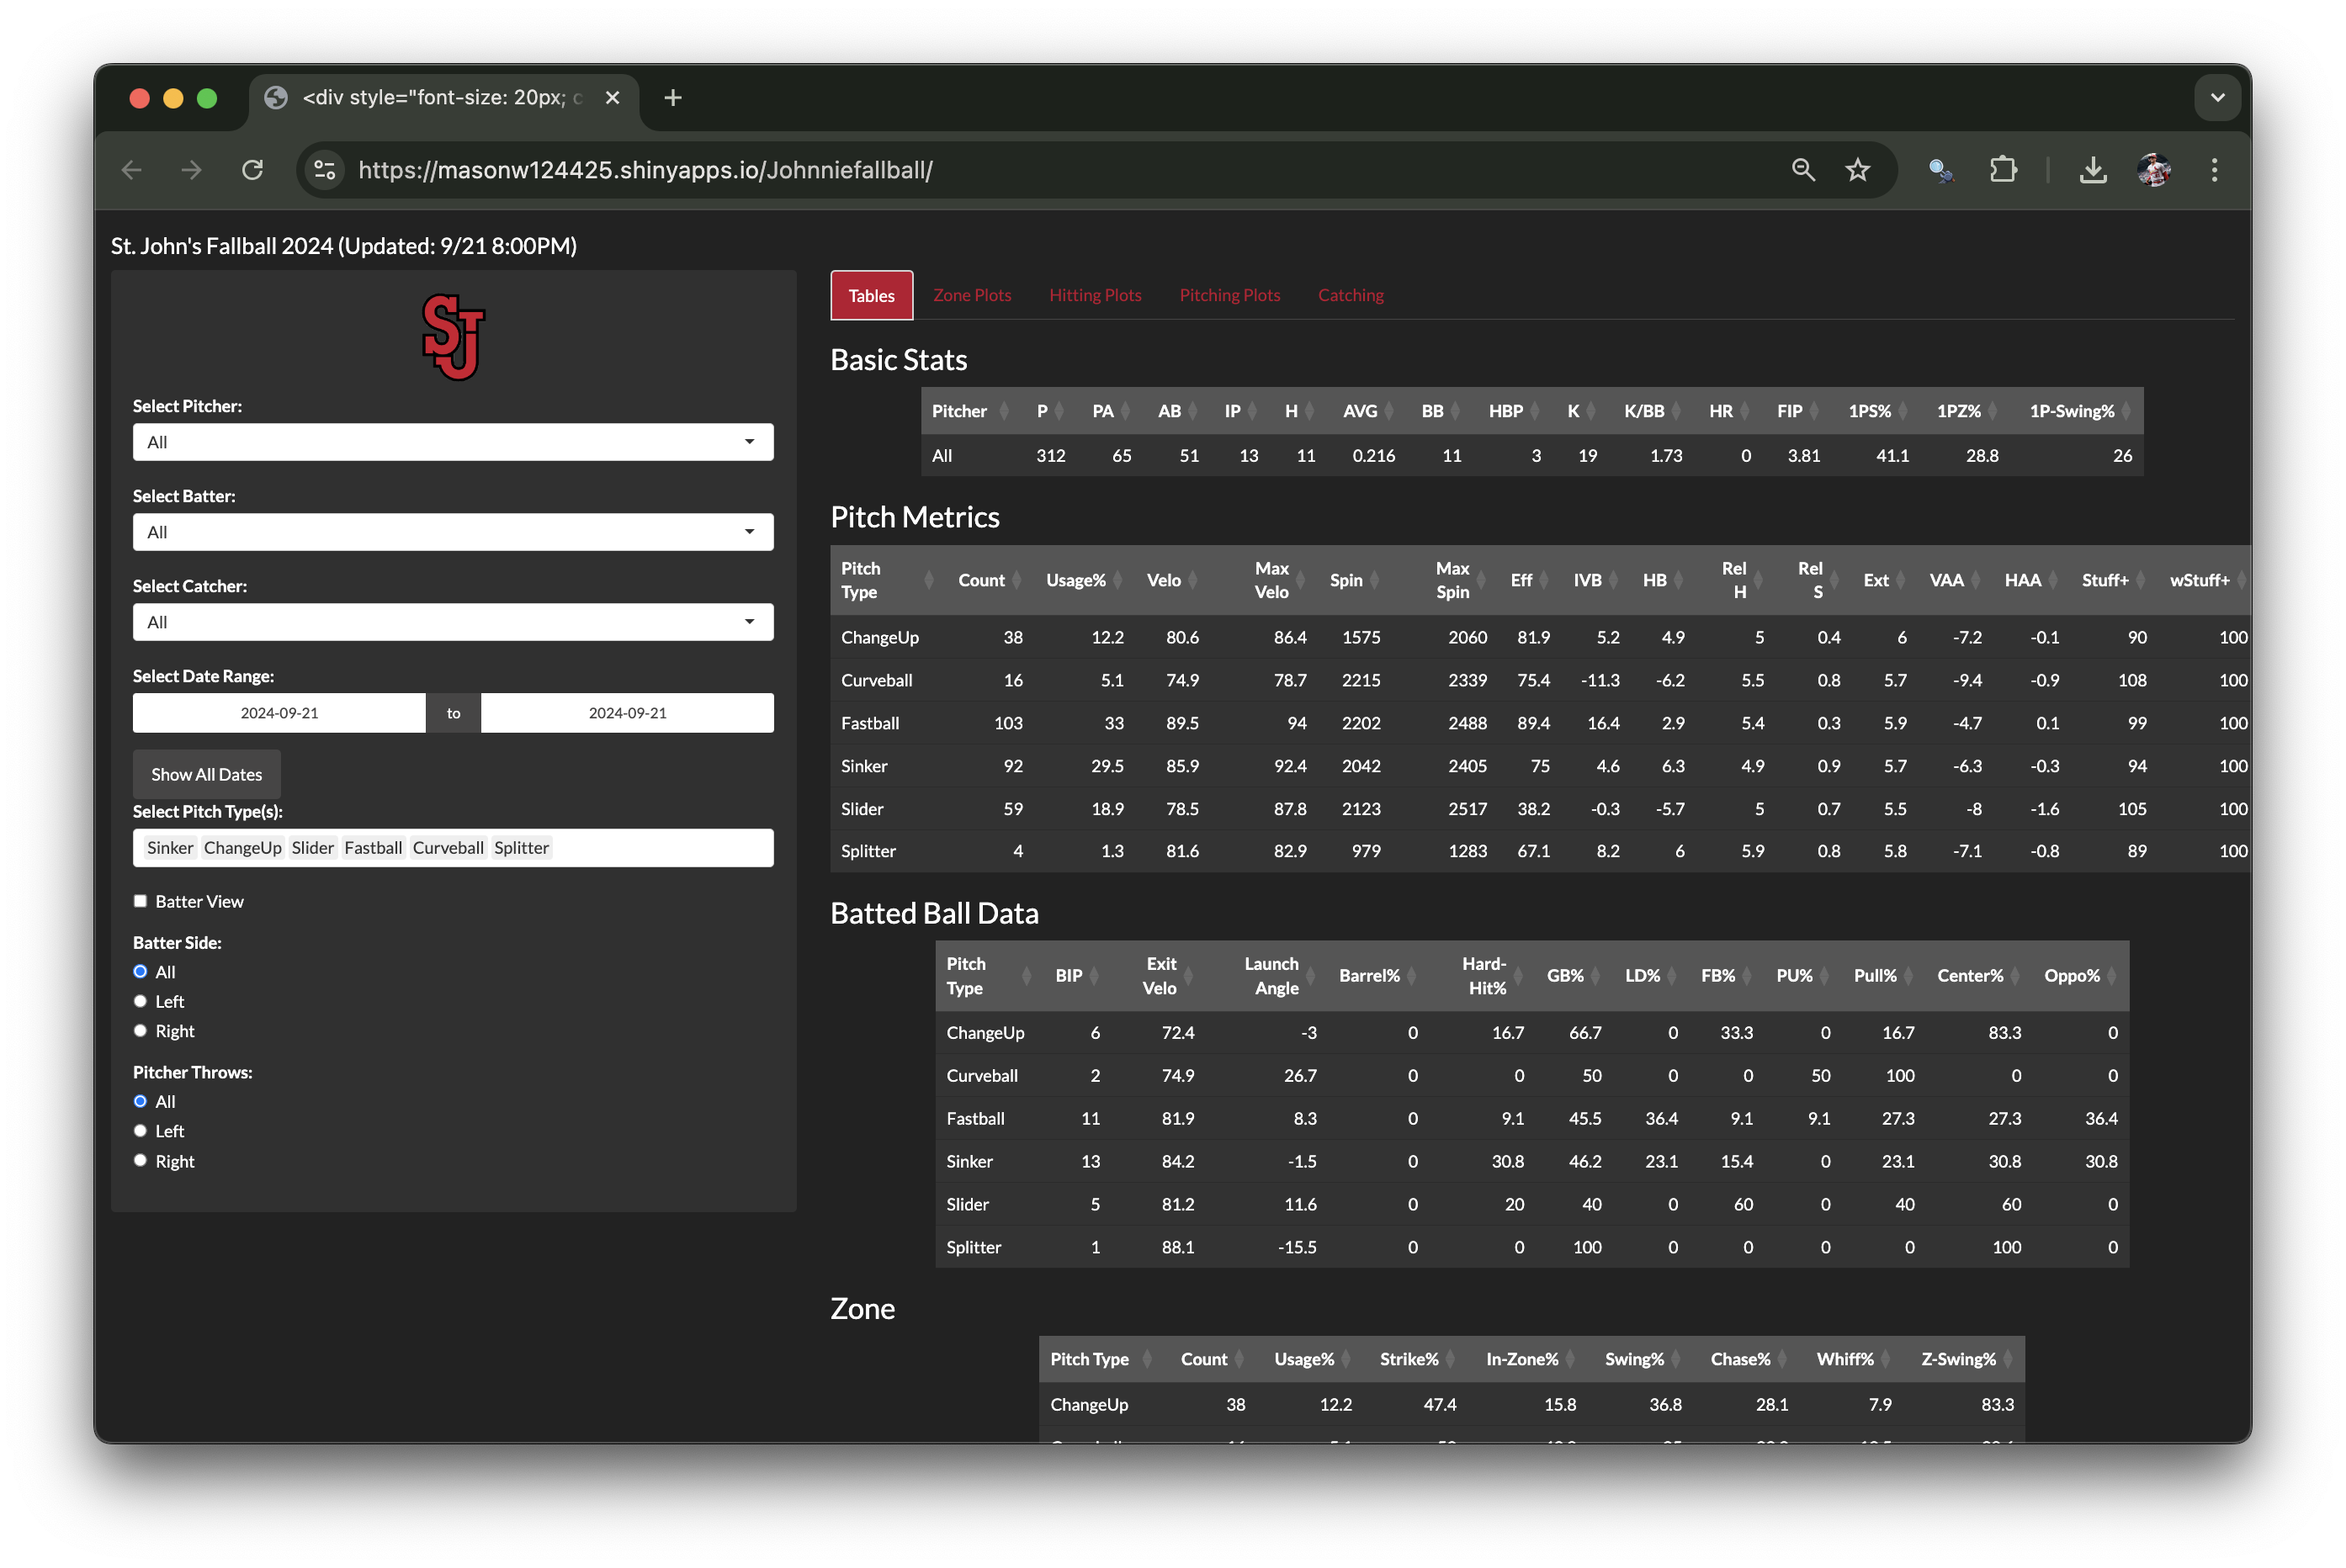Image resolution: width=2346 pixels, height=1568 pixels.
Task: Click Curveball row in Pitch Metrics table
Action: pos(1540,680)
